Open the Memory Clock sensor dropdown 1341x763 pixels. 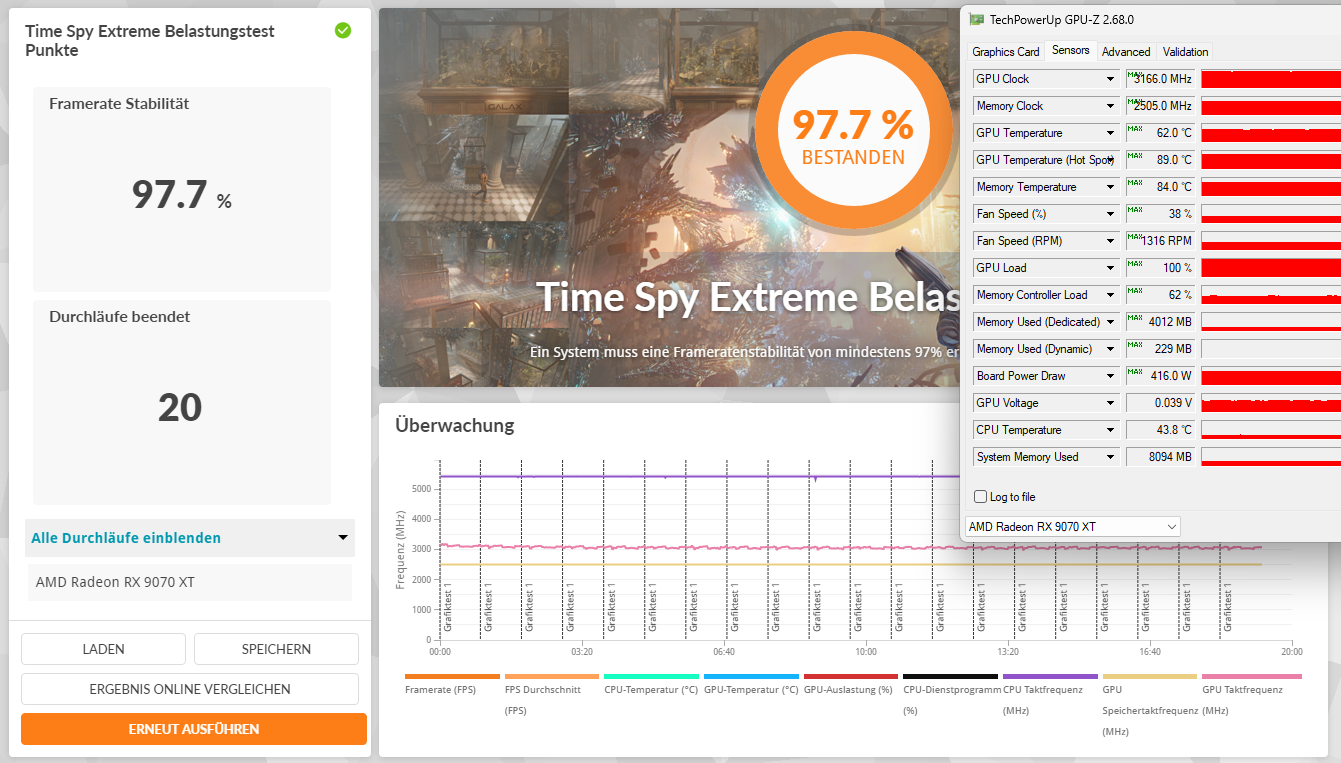tap(1109, 106)
